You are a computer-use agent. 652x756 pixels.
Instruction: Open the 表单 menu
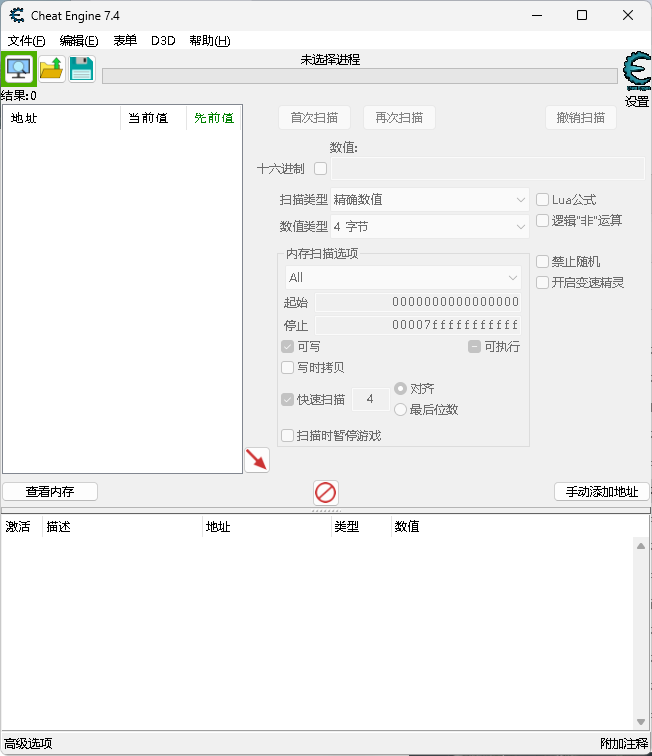coord(125,40)
